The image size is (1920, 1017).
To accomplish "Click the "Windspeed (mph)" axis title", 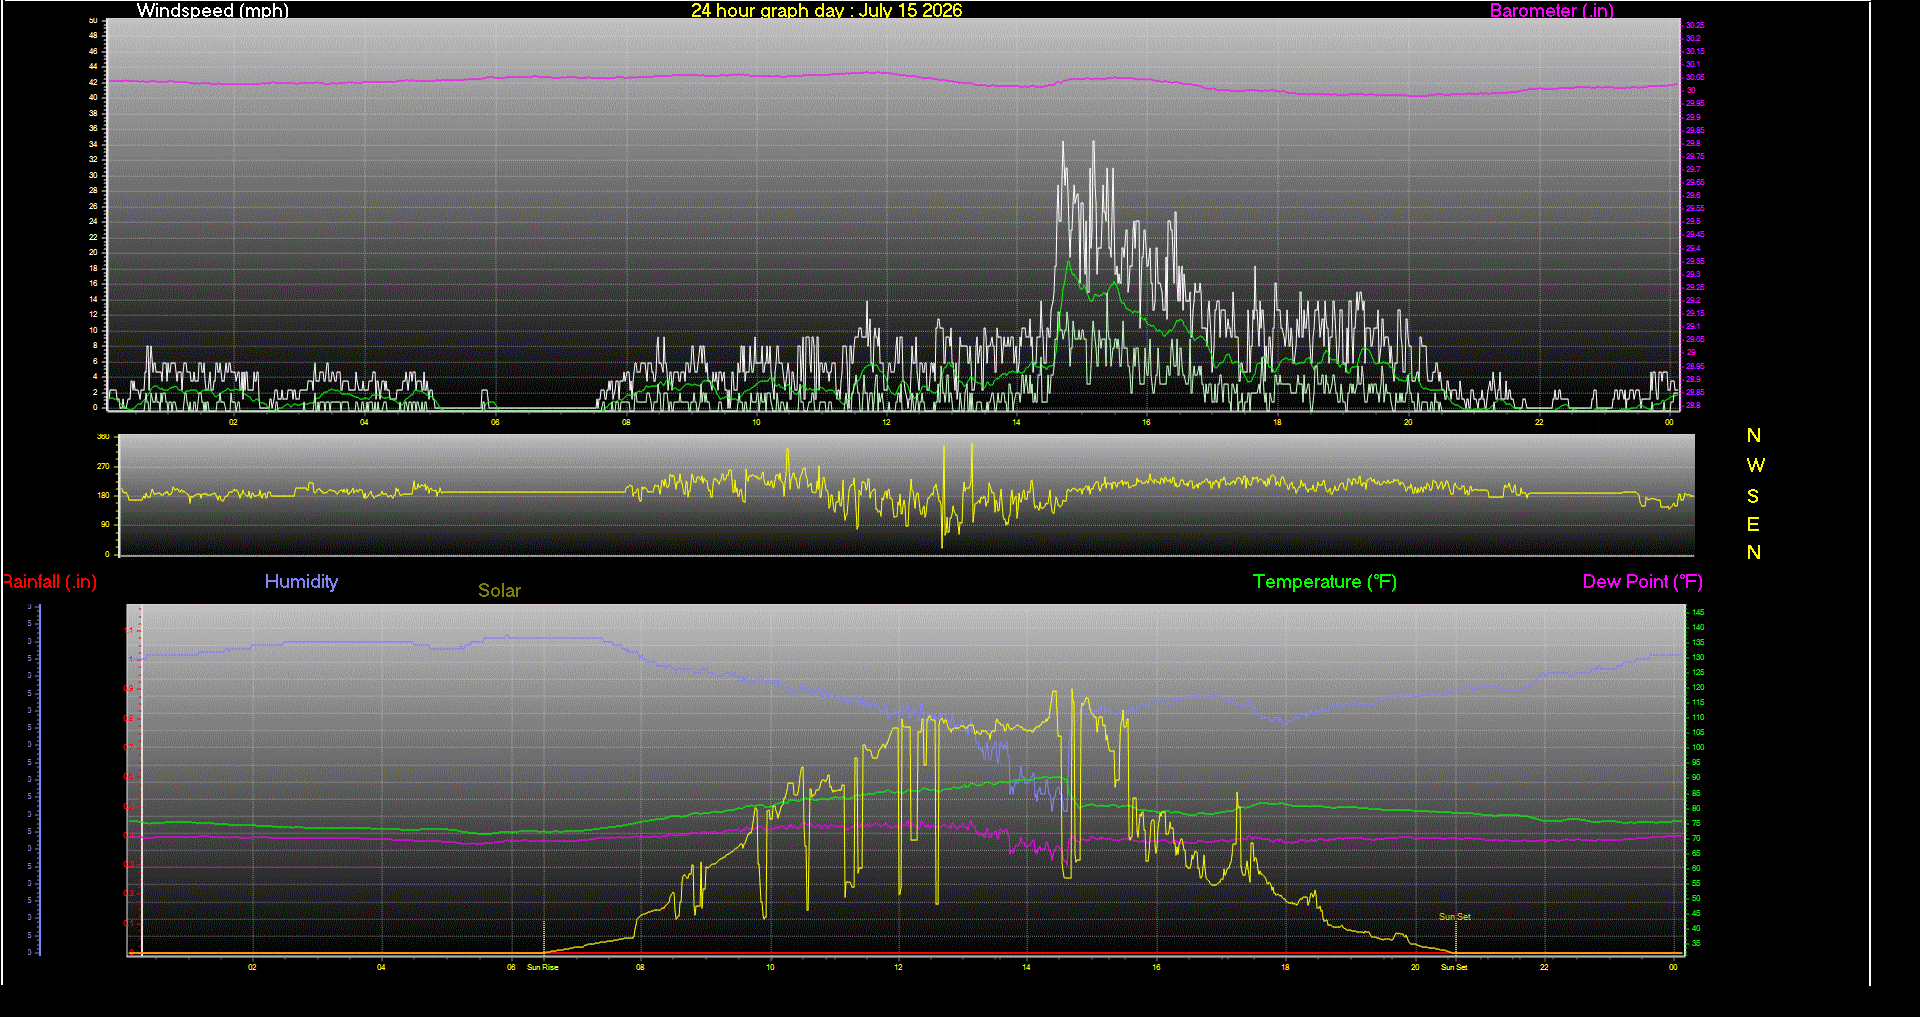I will 213,10.
